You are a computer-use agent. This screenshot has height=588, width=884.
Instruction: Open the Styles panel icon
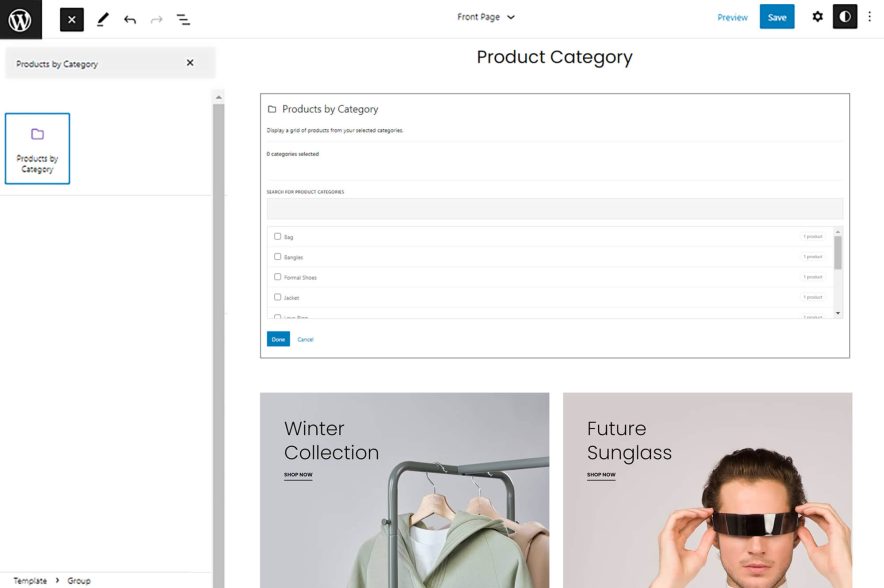(845, 17)
